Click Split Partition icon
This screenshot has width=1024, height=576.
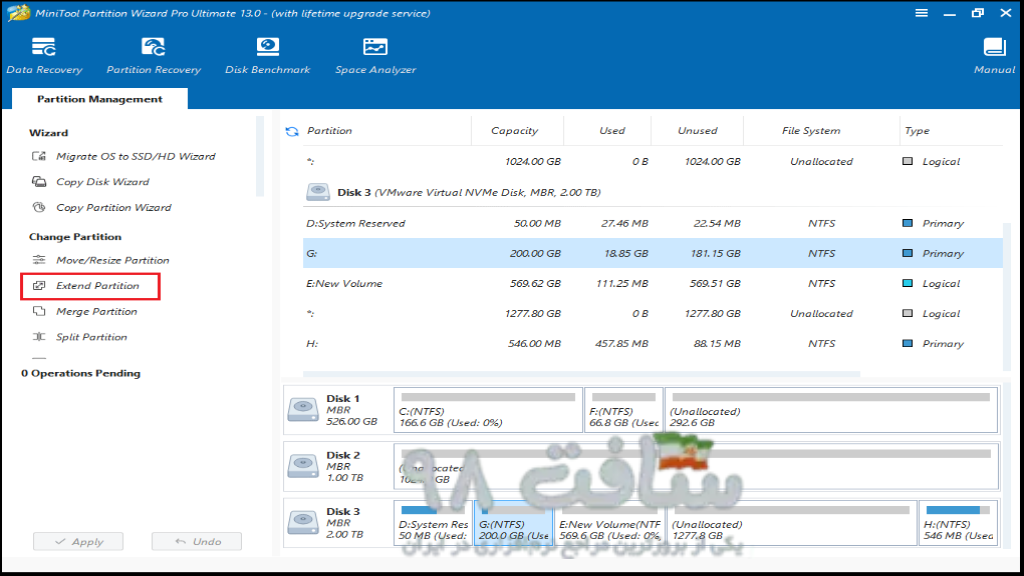click(39, 336)
